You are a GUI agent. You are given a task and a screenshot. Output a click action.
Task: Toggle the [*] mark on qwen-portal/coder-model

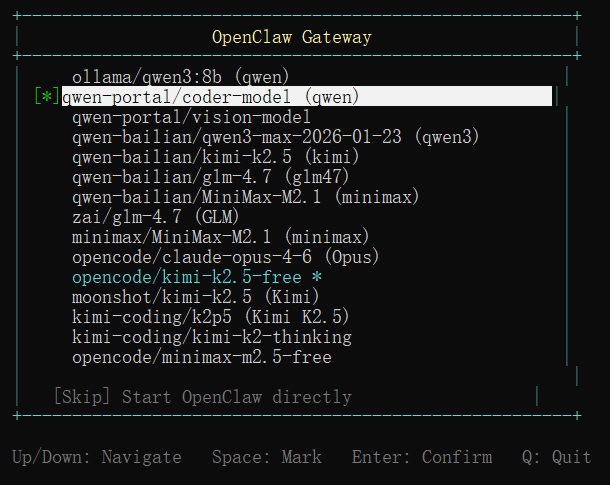47,96
